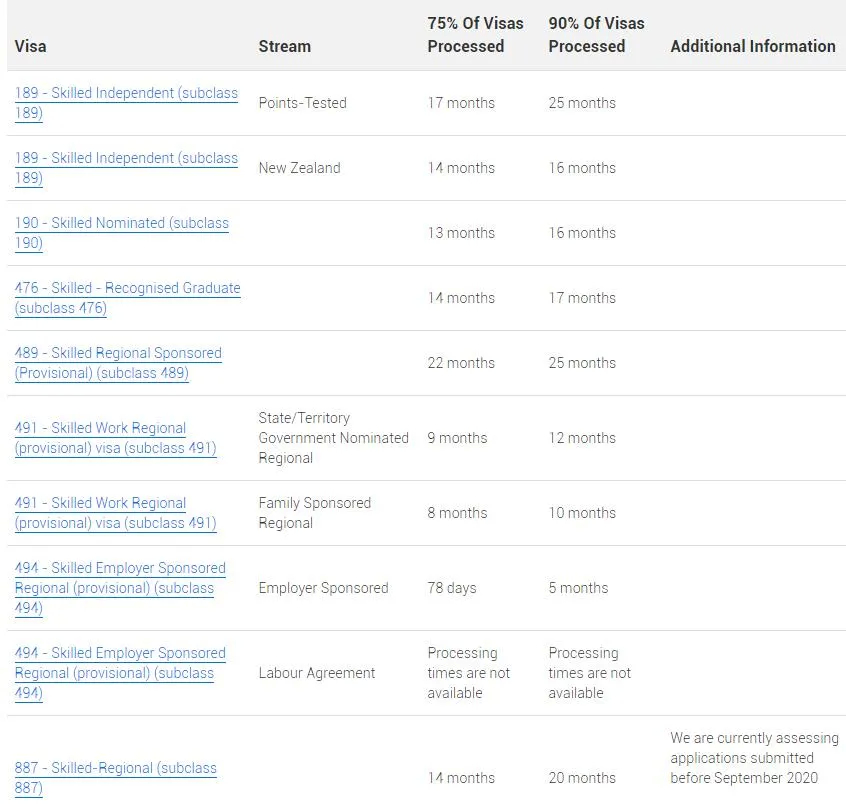Screen dimensions: 846x804
Task: Open the 189 Skilled Independent New Zealand link
Action: [126, 168]
